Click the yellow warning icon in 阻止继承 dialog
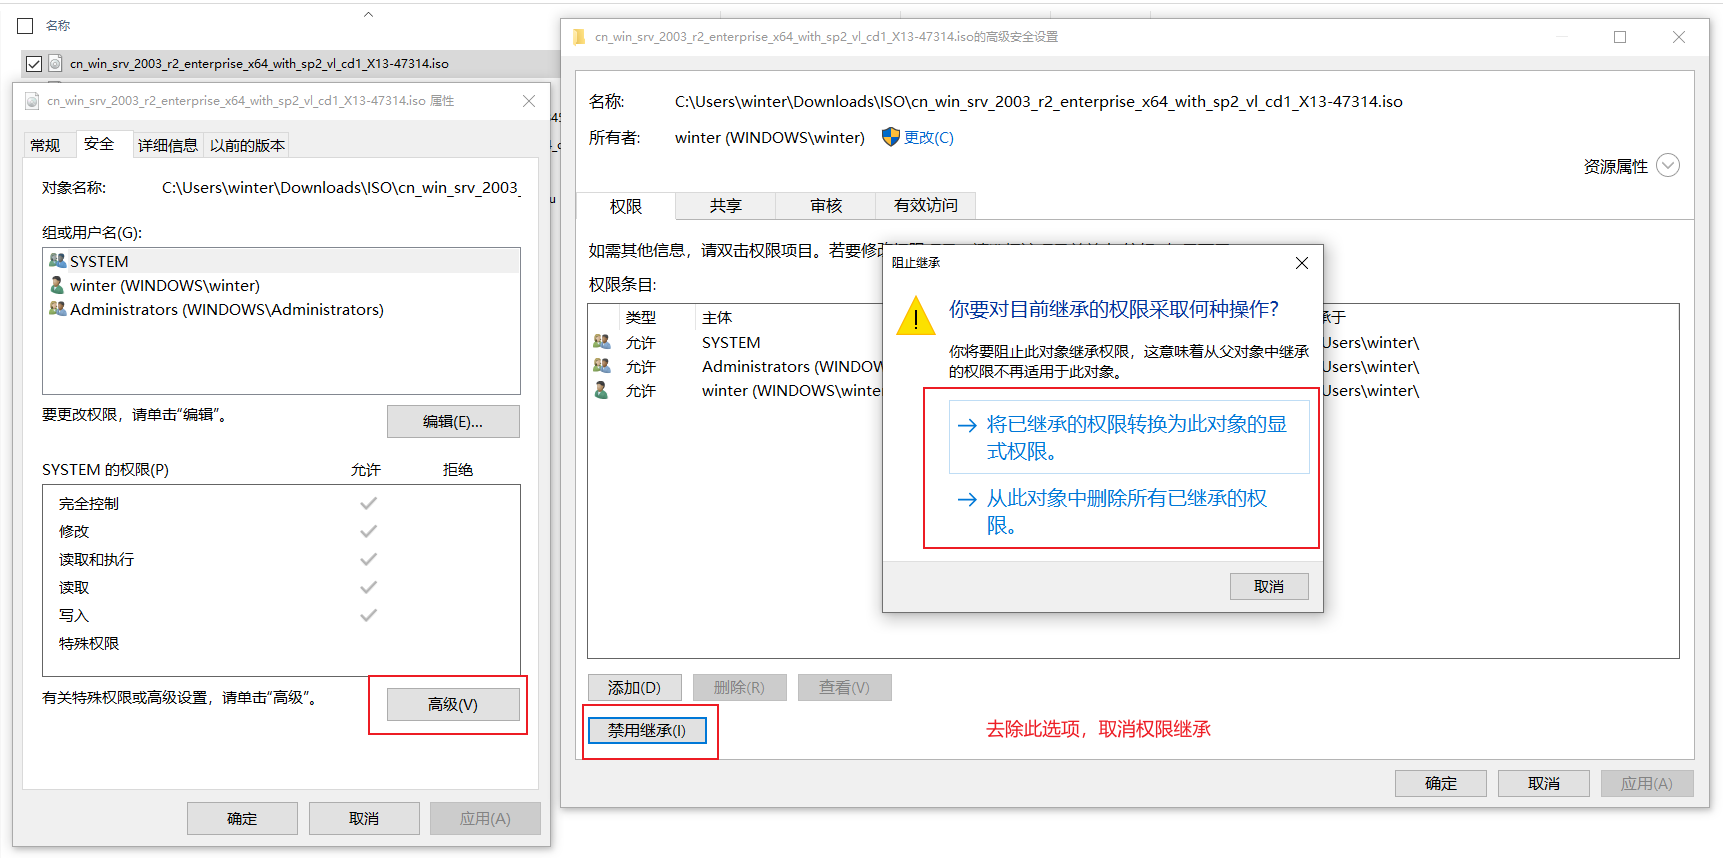 pyautogui.click(x=916, y=317)
